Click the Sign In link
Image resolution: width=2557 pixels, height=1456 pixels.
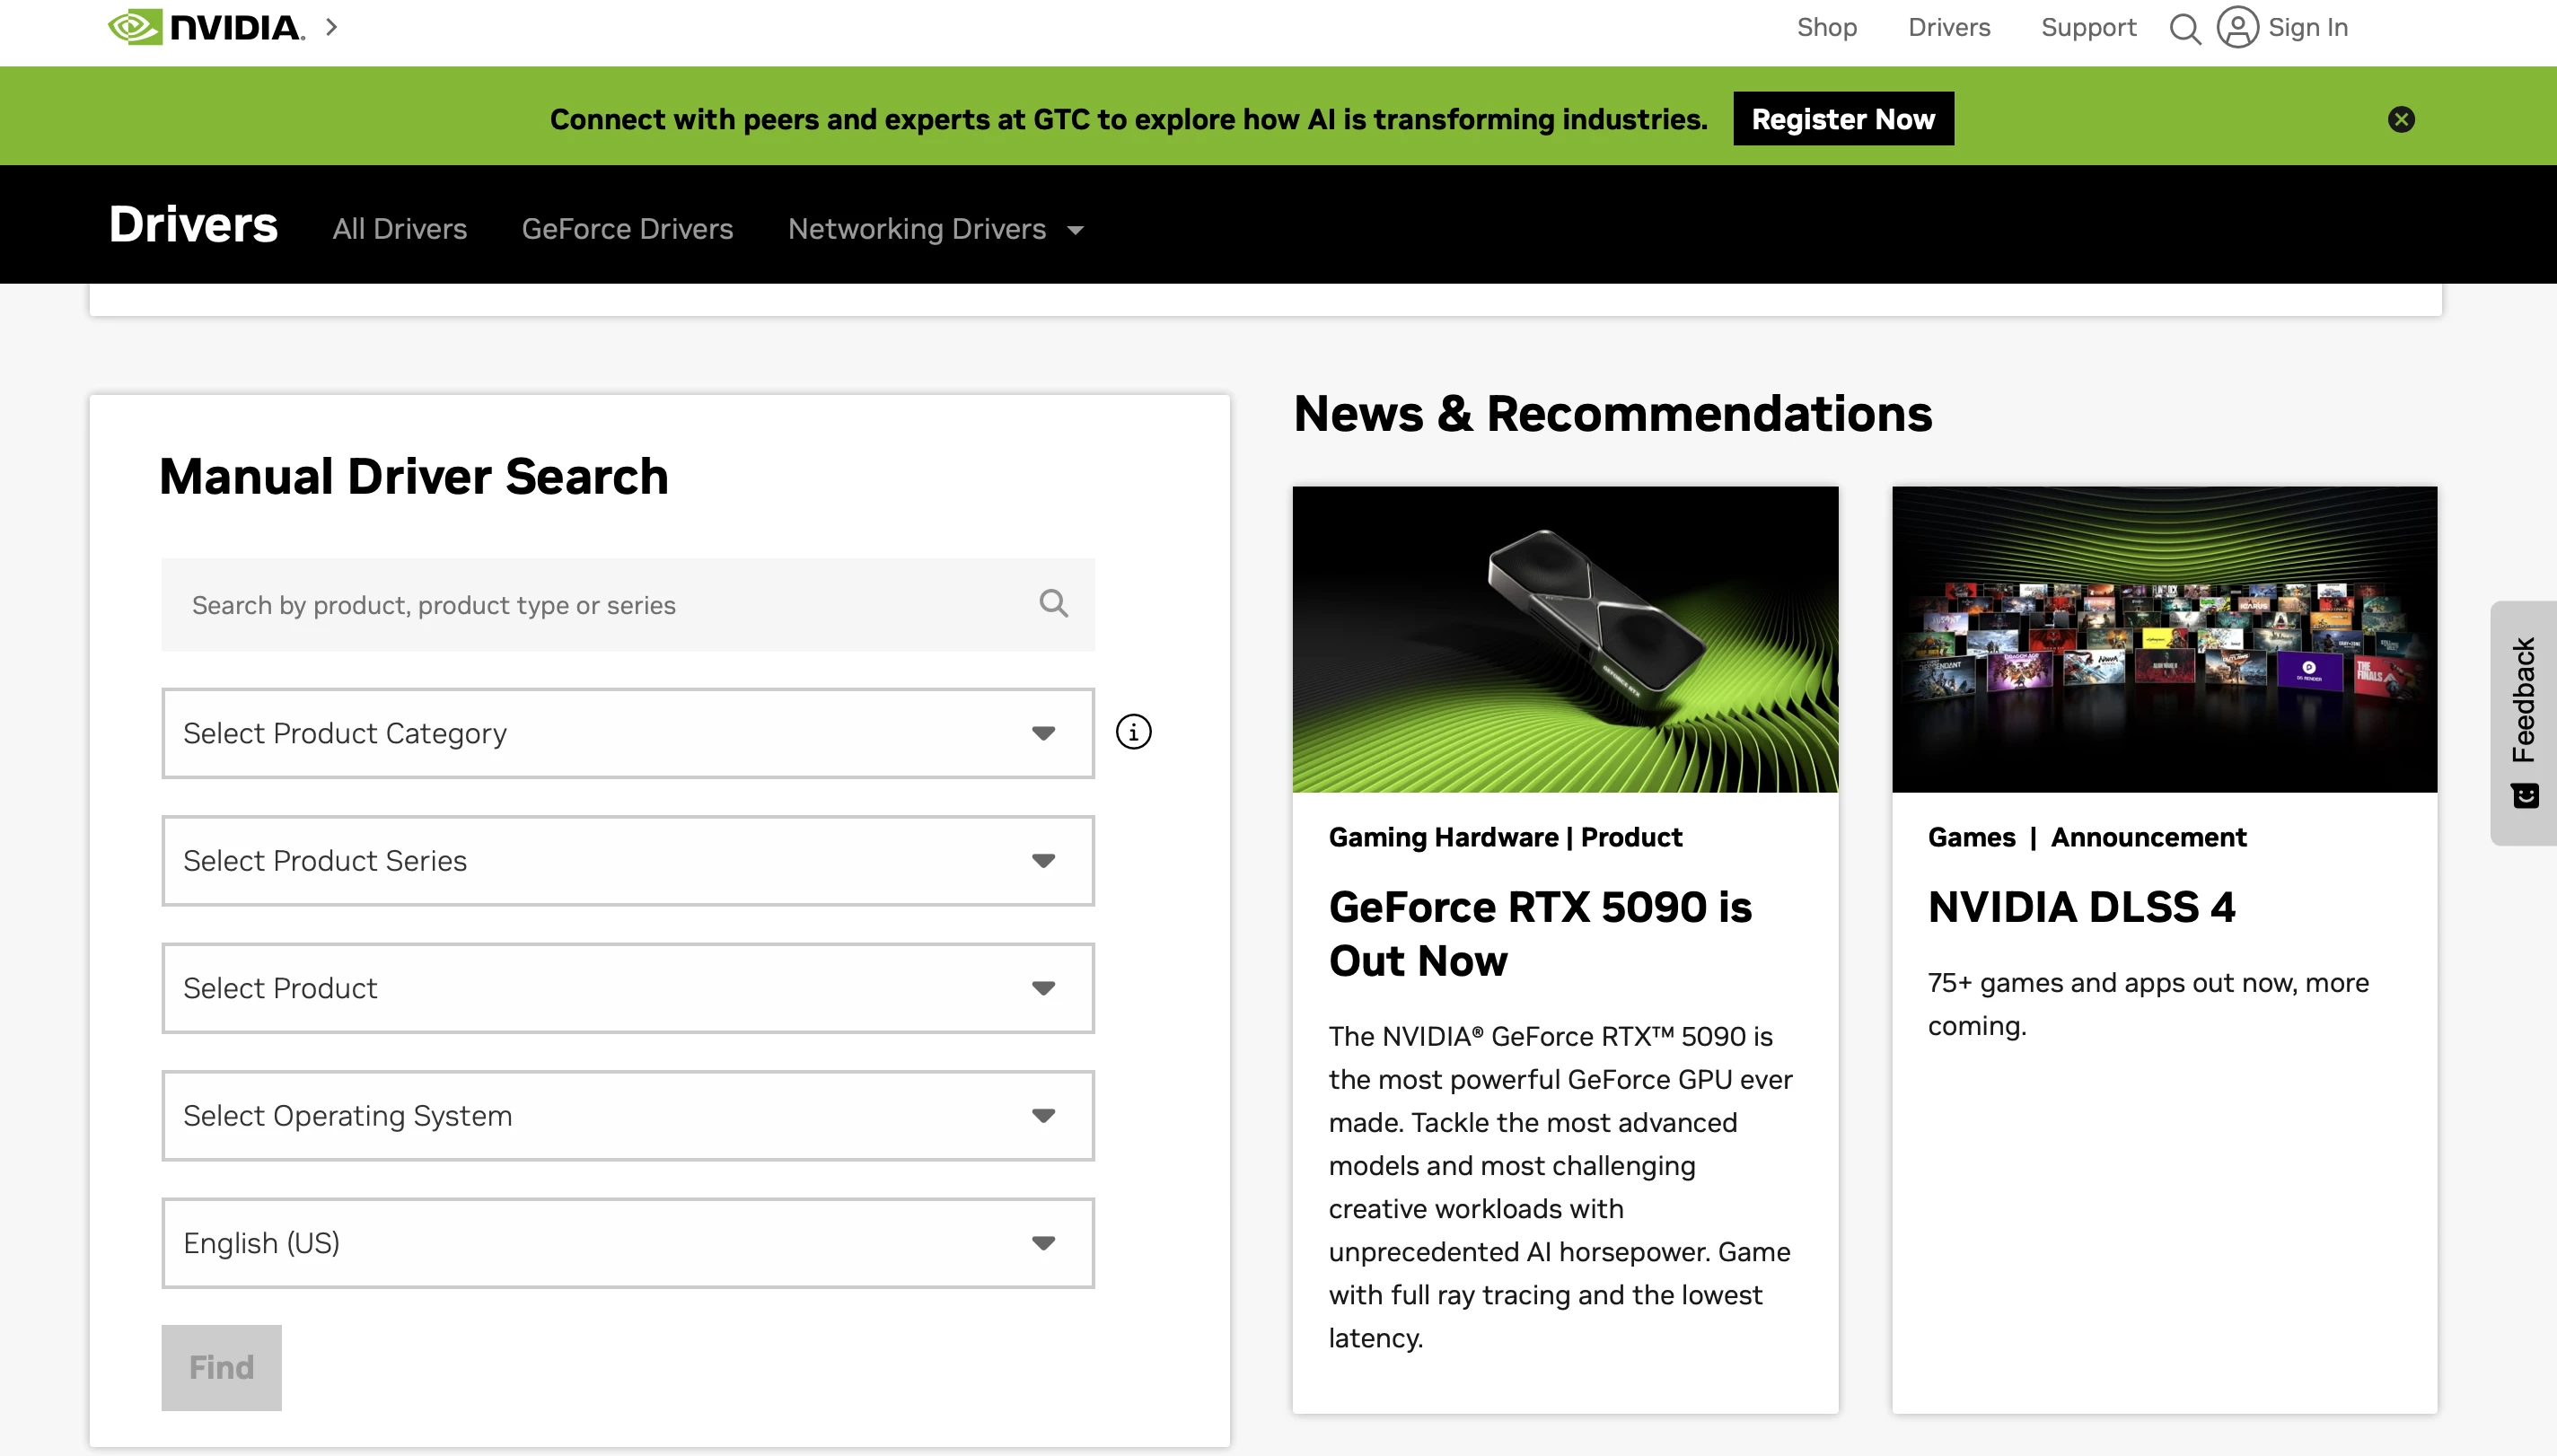(2307, 27)
